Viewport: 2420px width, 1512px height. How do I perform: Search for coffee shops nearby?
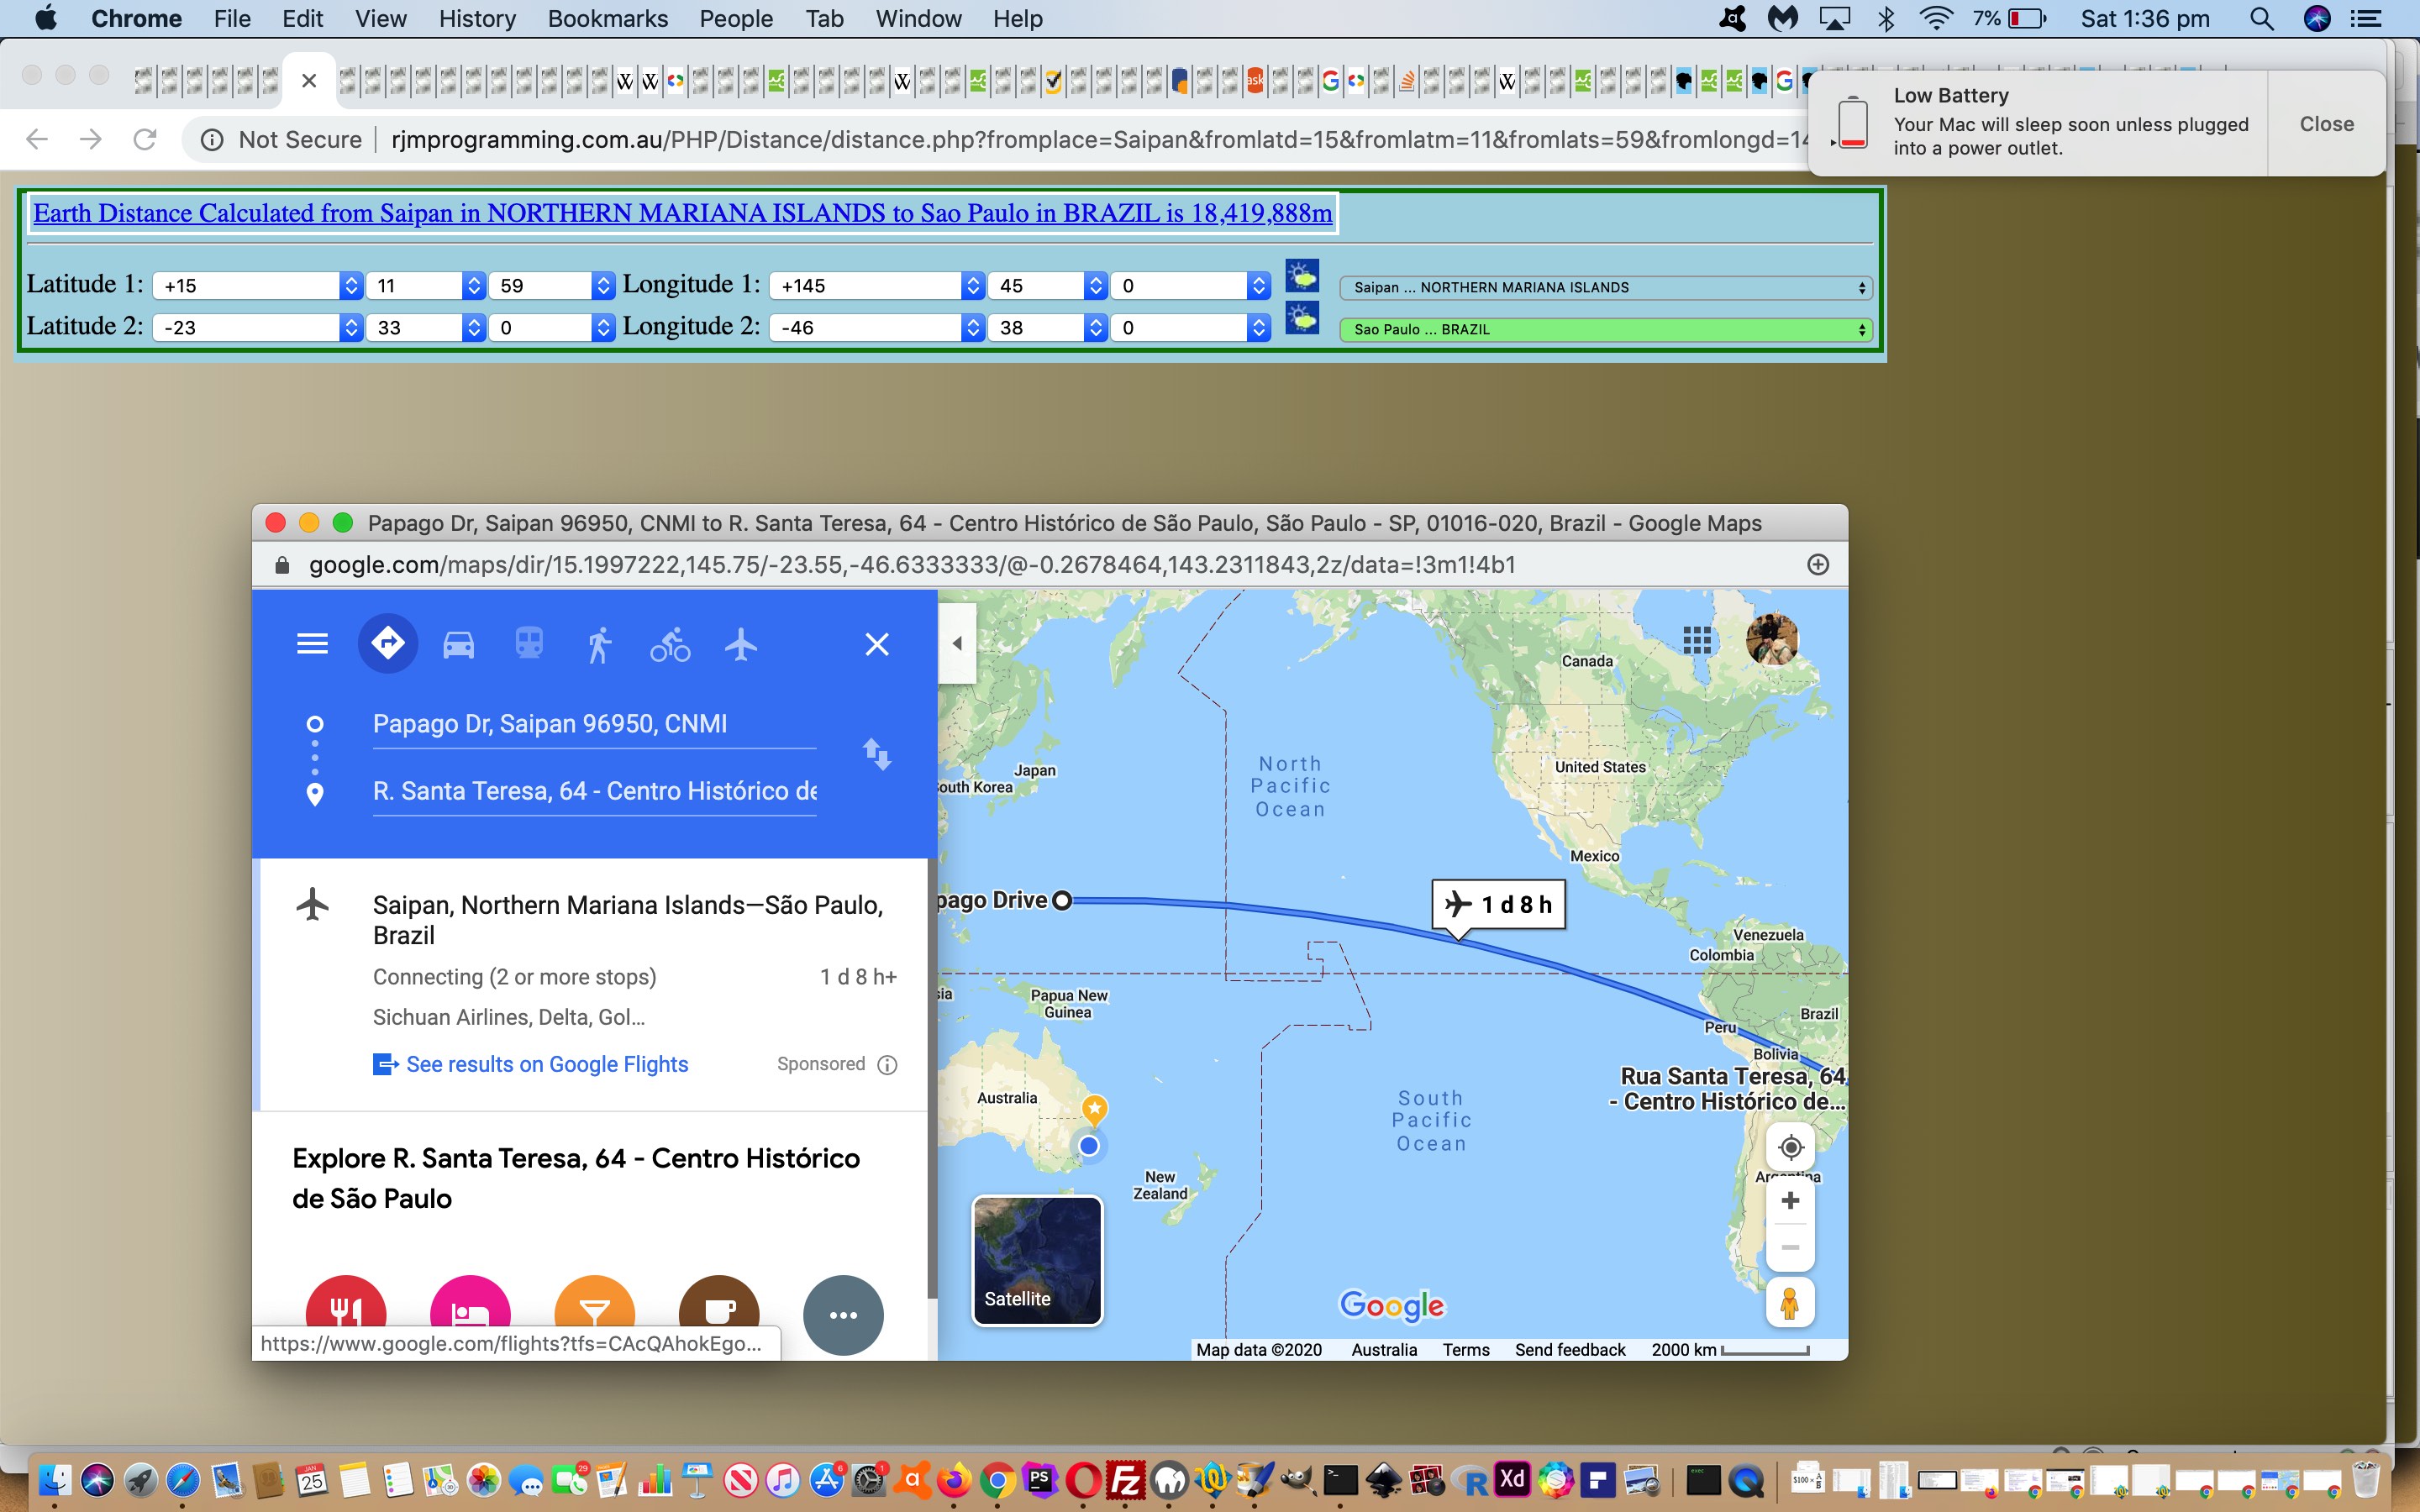(x=719, y=1315)
